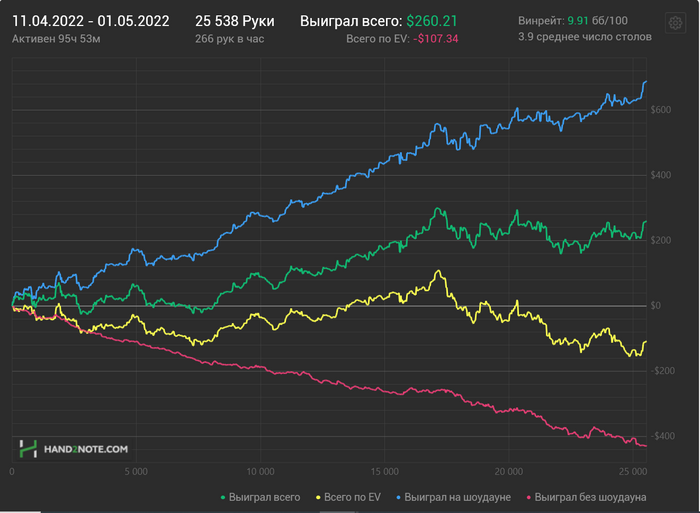
Task: Click the '25 538 Руки' hand count
Action: click(235, 21)
